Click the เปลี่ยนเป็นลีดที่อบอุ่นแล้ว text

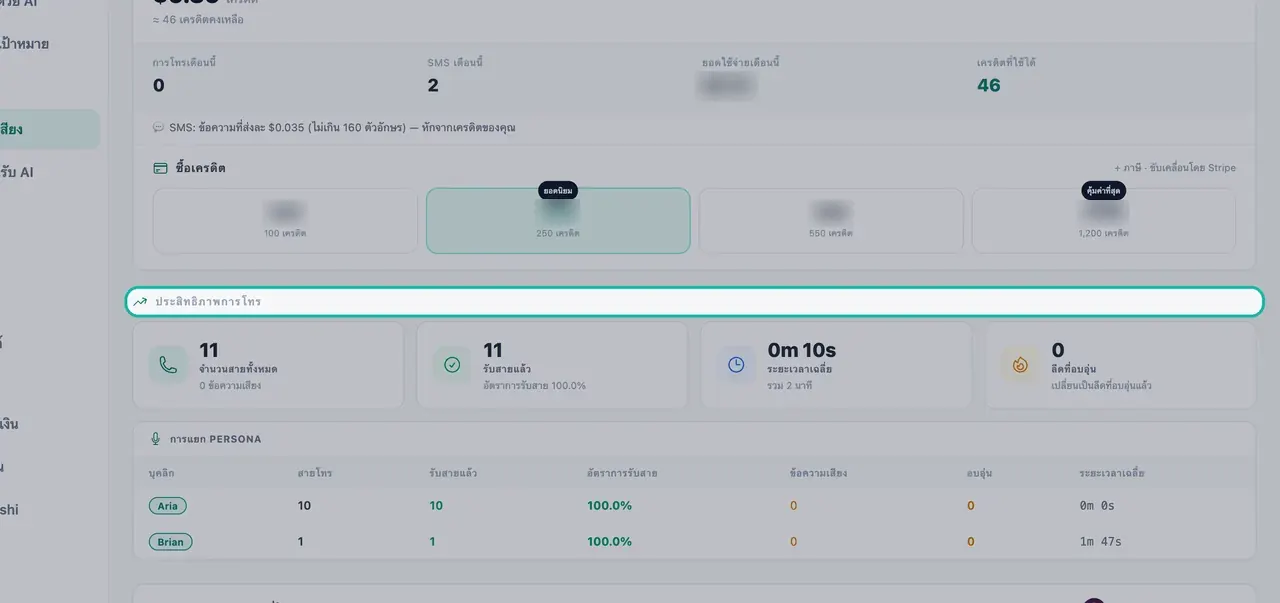click(x=1102, y=385)
